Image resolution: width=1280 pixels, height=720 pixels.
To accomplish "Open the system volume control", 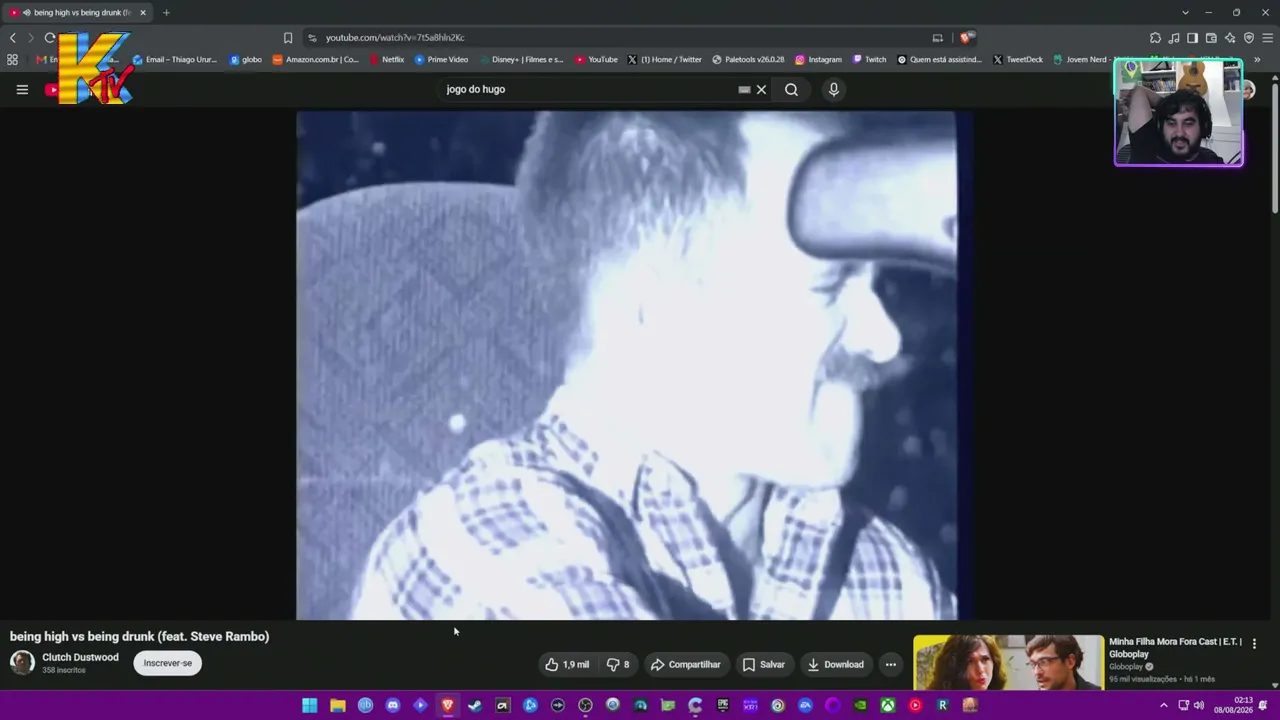I will click(x=1199, y=706).
